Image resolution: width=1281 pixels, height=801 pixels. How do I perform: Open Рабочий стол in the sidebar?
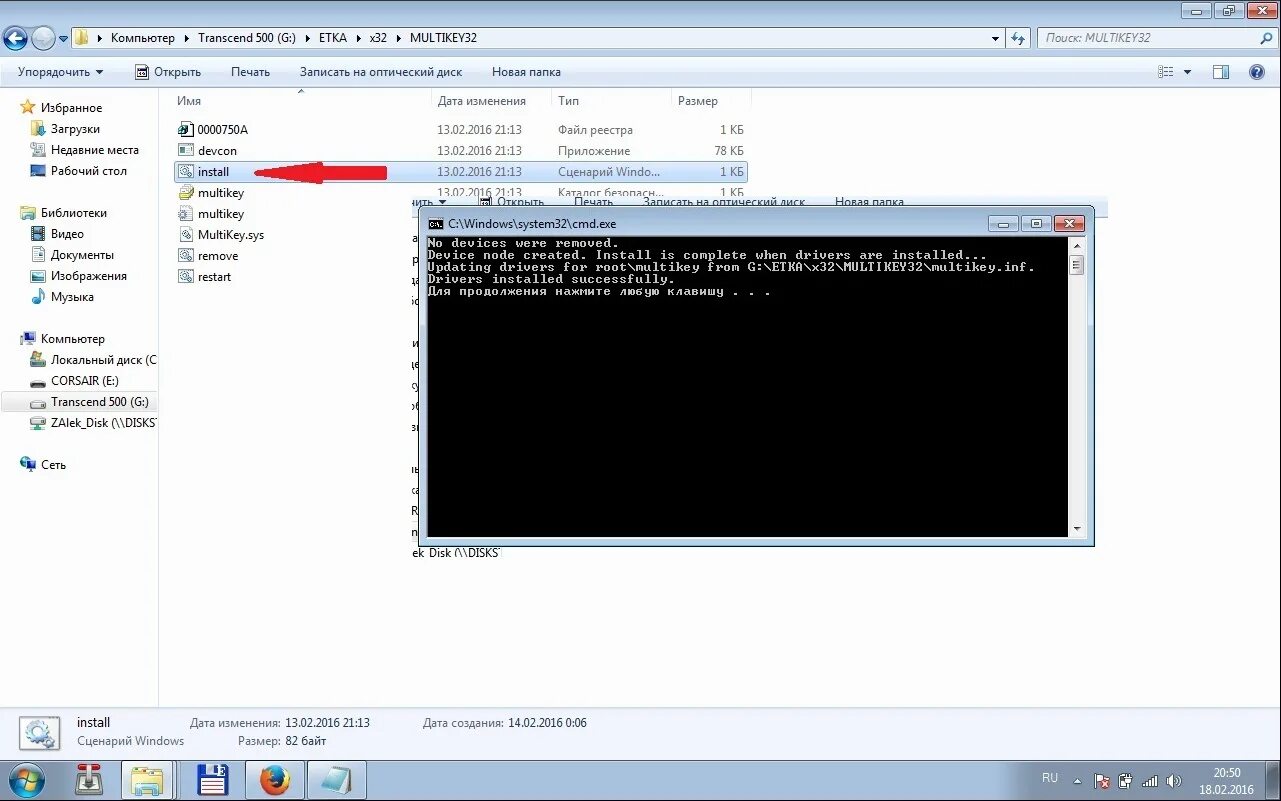[x=88, y=171]
